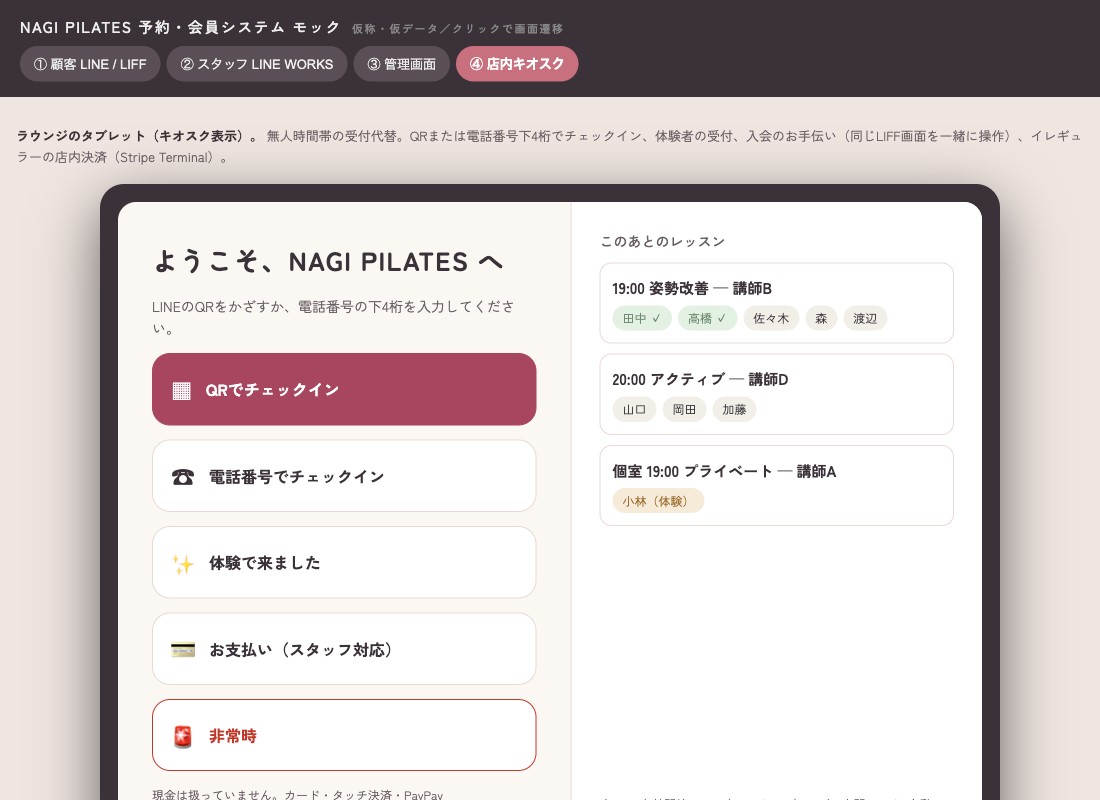Open お支払い(スタッフ対応) button label
The image size is (1100, 800).
click(300, 650)
